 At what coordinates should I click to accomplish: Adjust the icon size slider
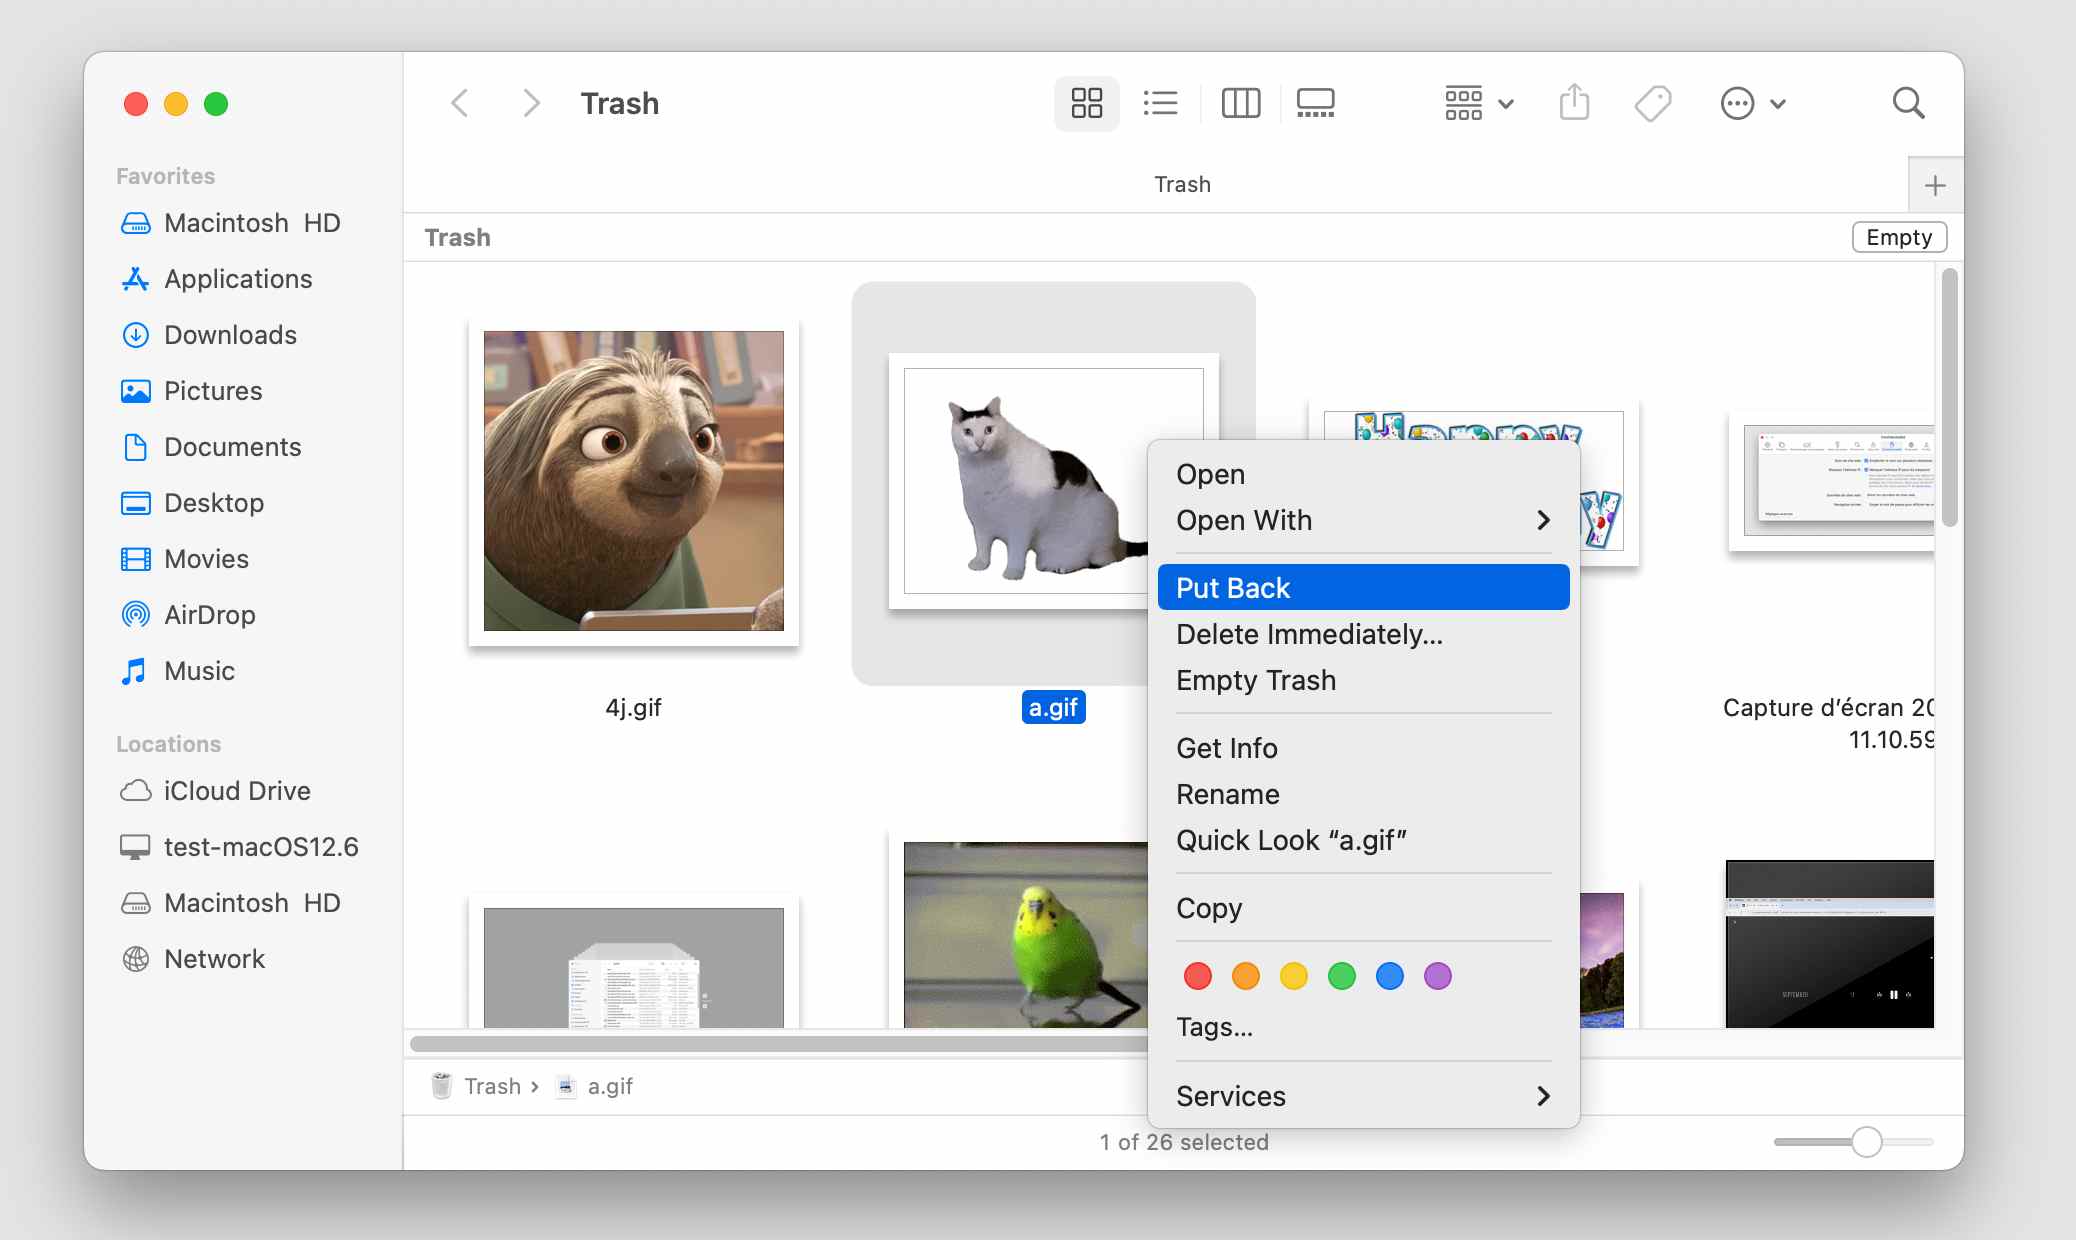[x=1868, y=1141]
